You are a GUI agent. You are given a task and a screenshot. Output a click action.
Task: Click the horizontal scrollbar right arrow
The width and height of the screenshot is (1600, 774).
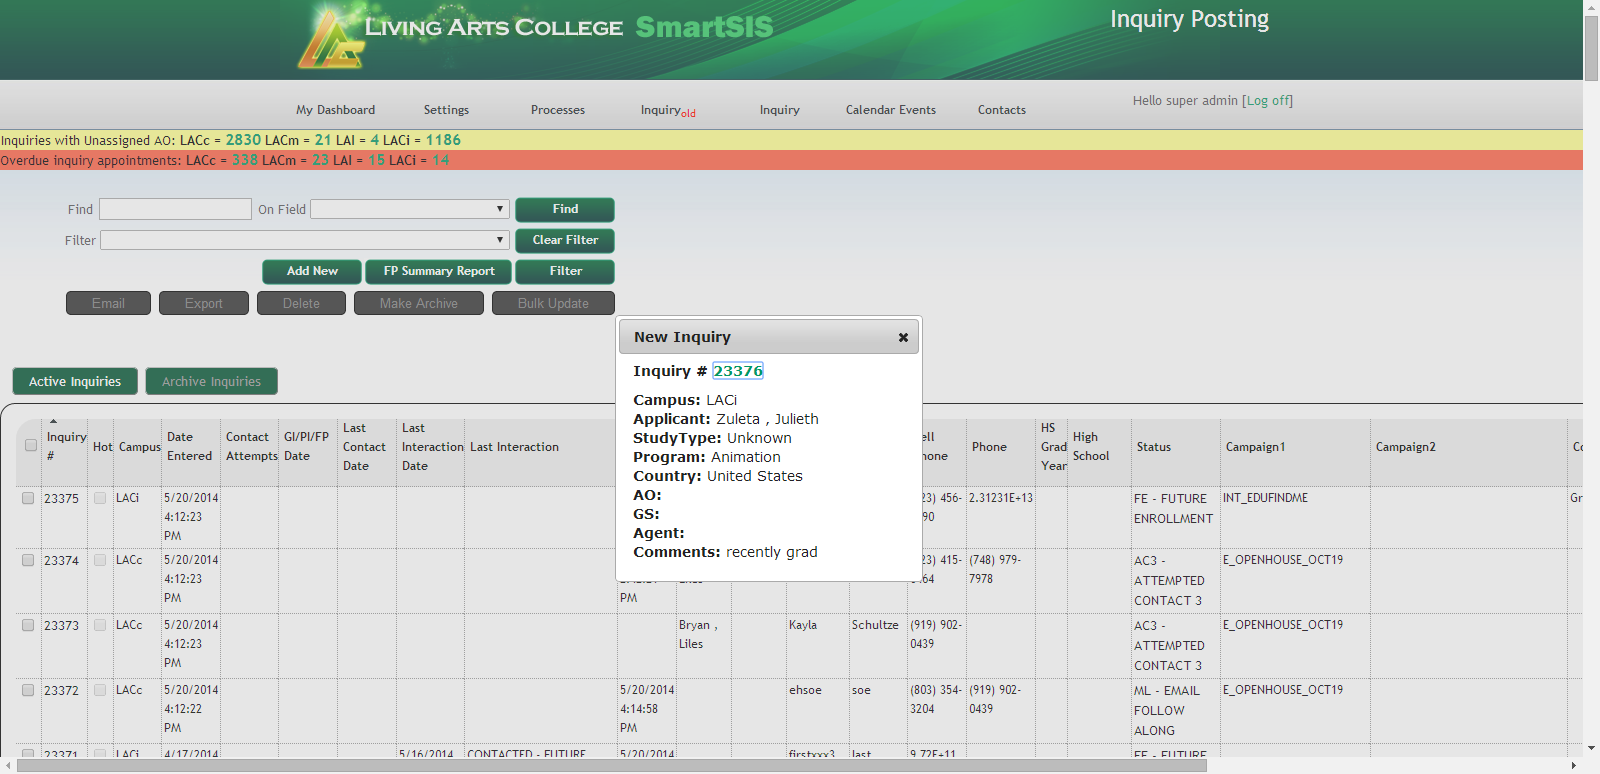coord(1574,766)
